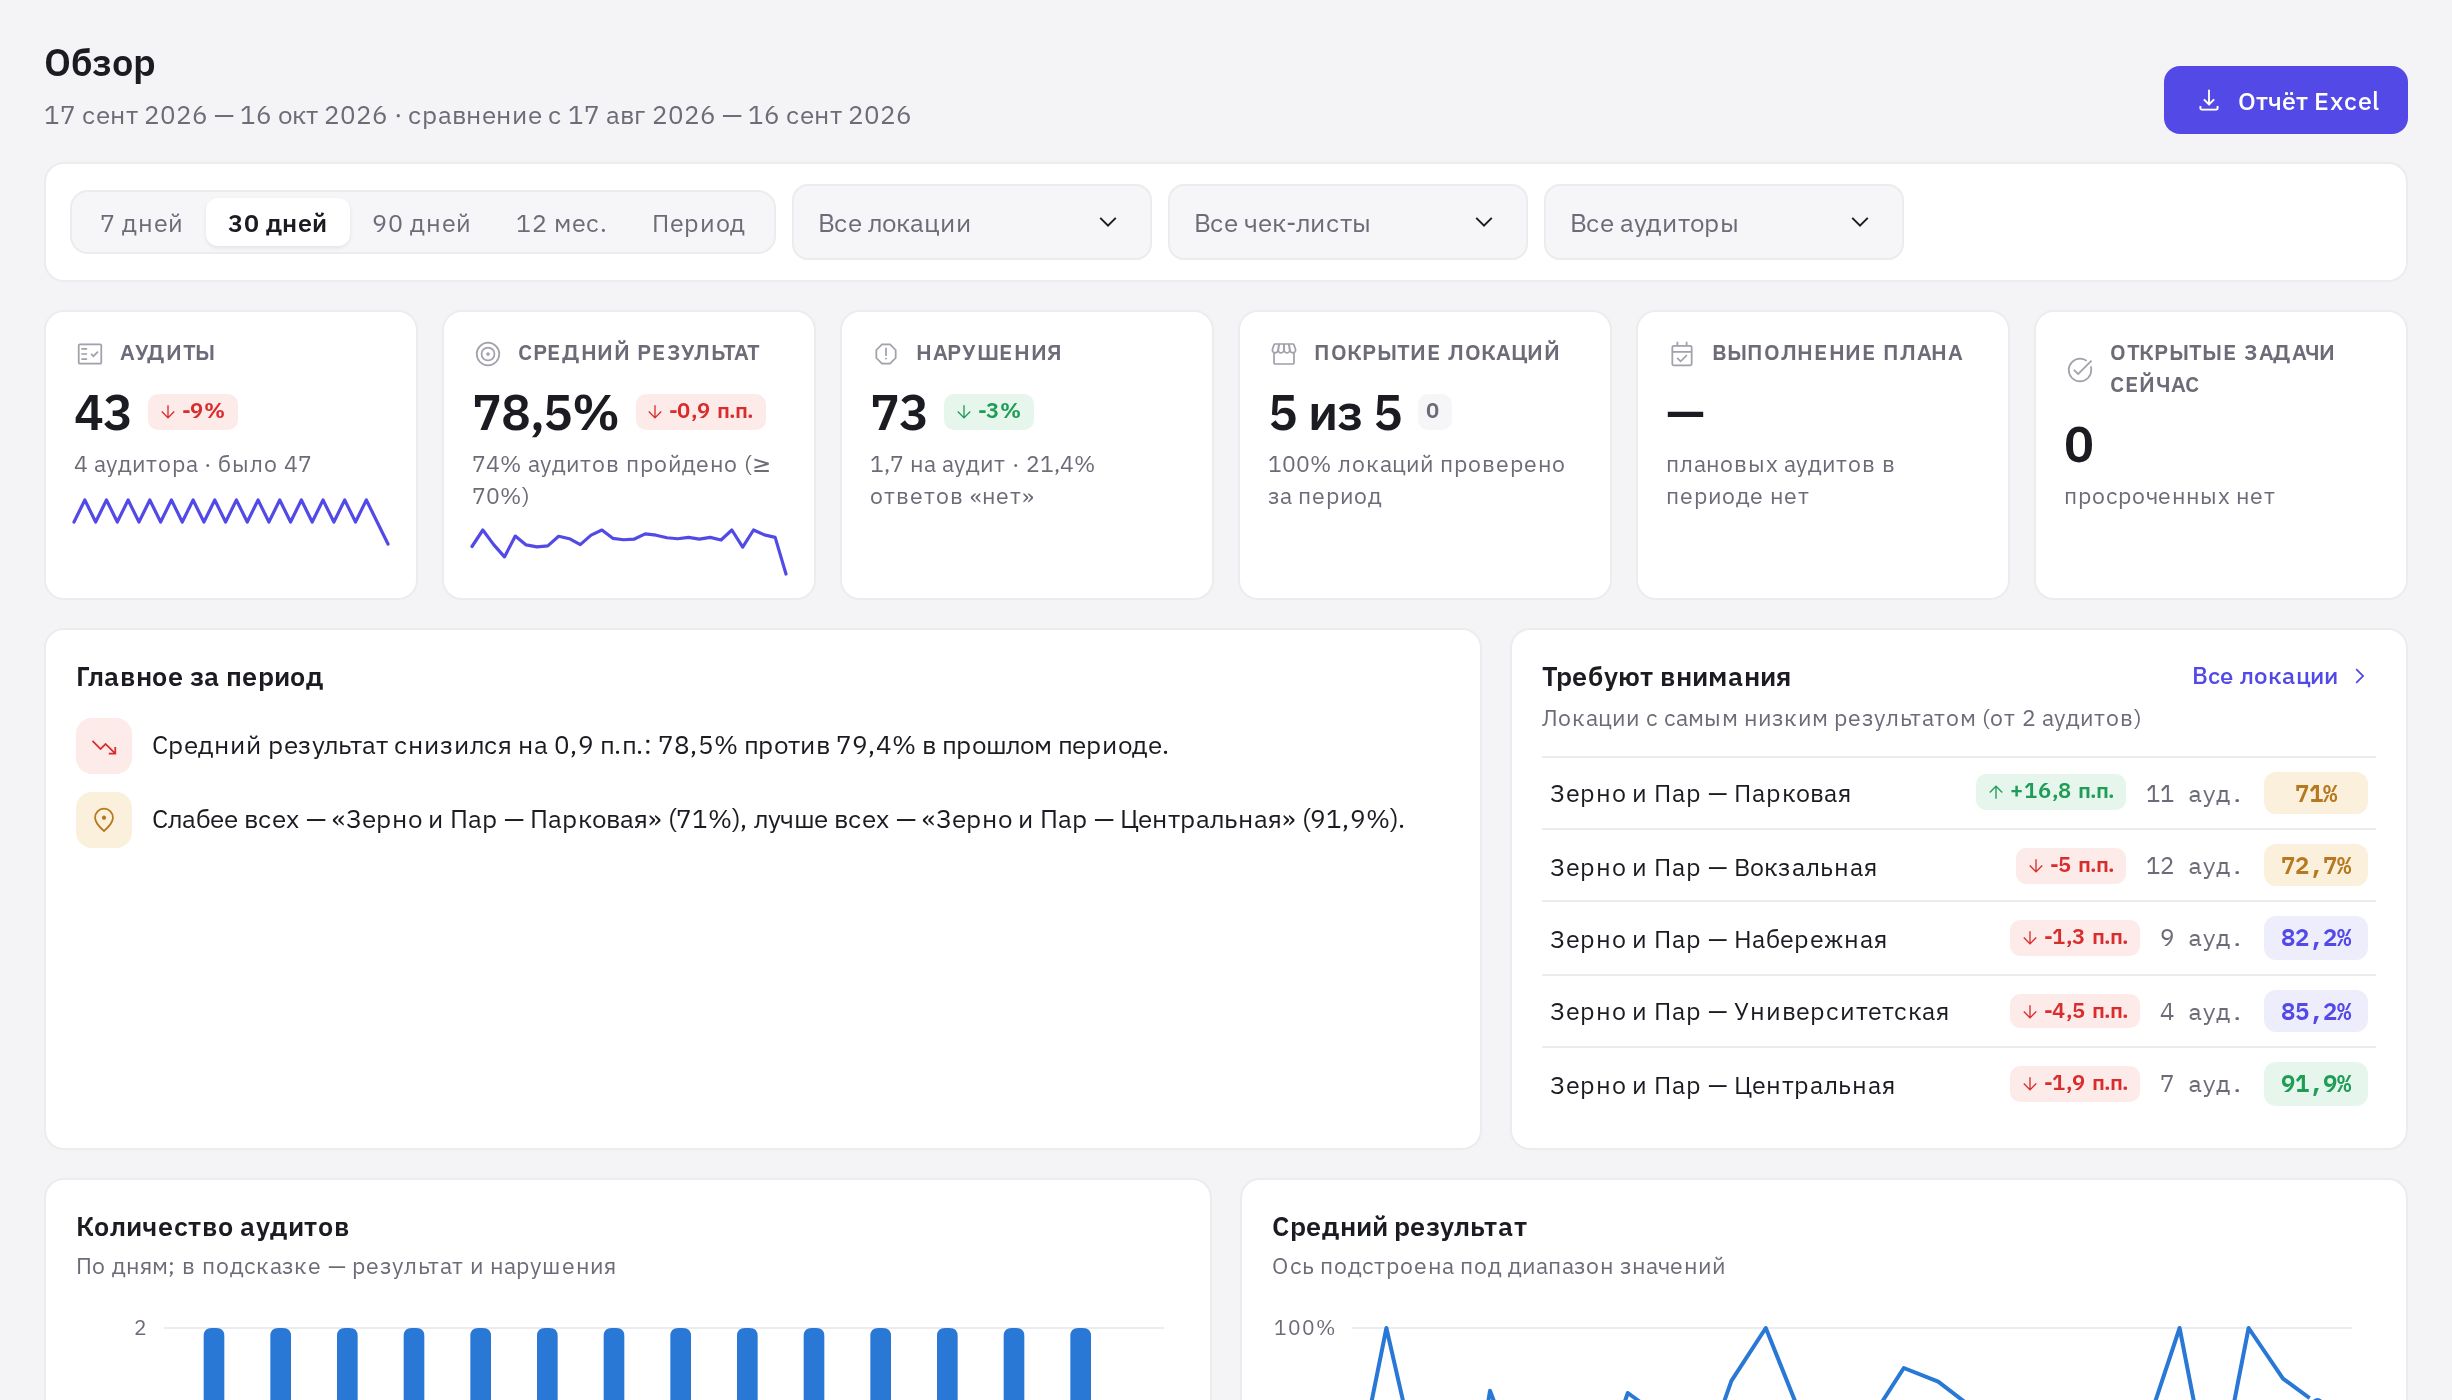The height and width of the screenshot is (1400, 2452).
Task: Click the sparkline in Средний результат card
Action: pos(629,550)
